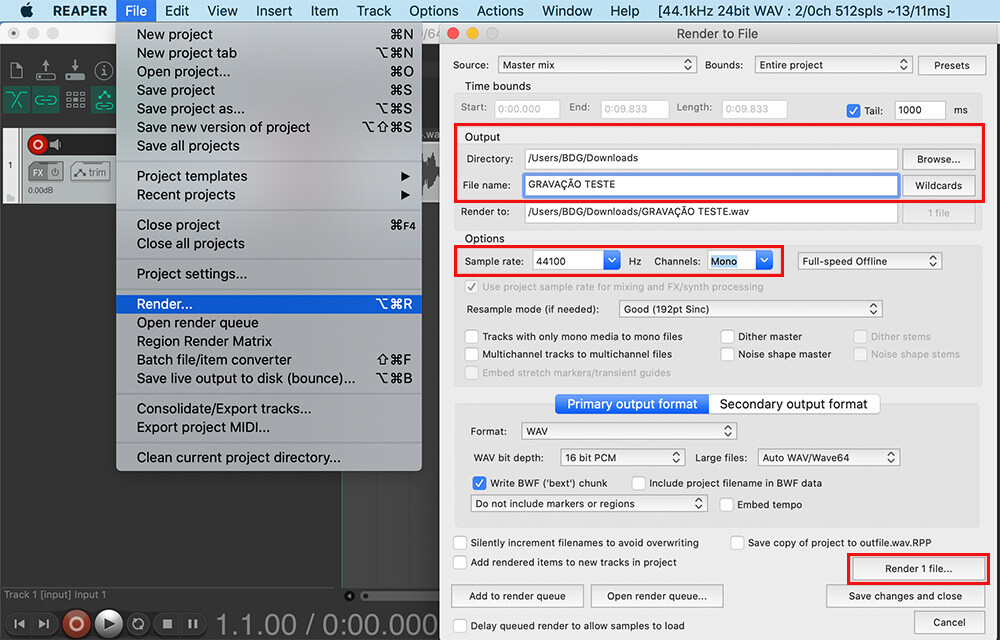
Task: Click the save project down-arrow toolbar icon
Action: (x=75, y=69)
